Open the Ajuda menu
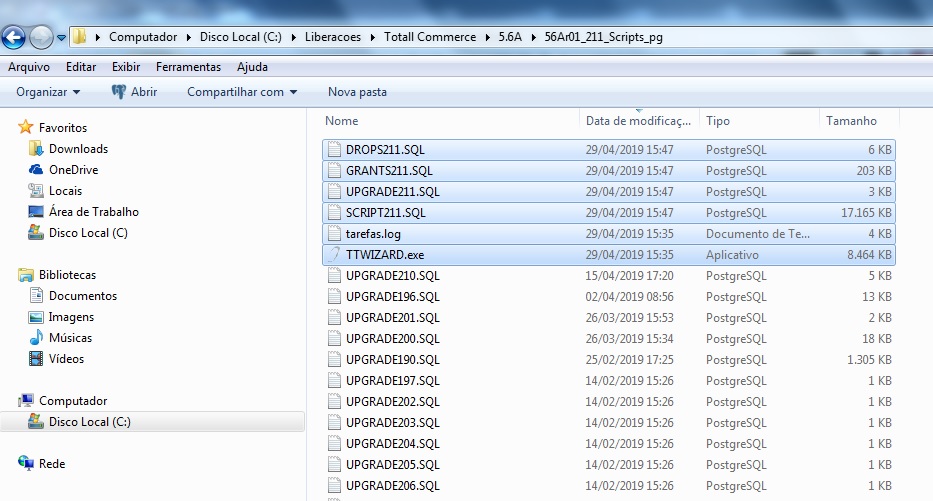 (x=252, y=67)
